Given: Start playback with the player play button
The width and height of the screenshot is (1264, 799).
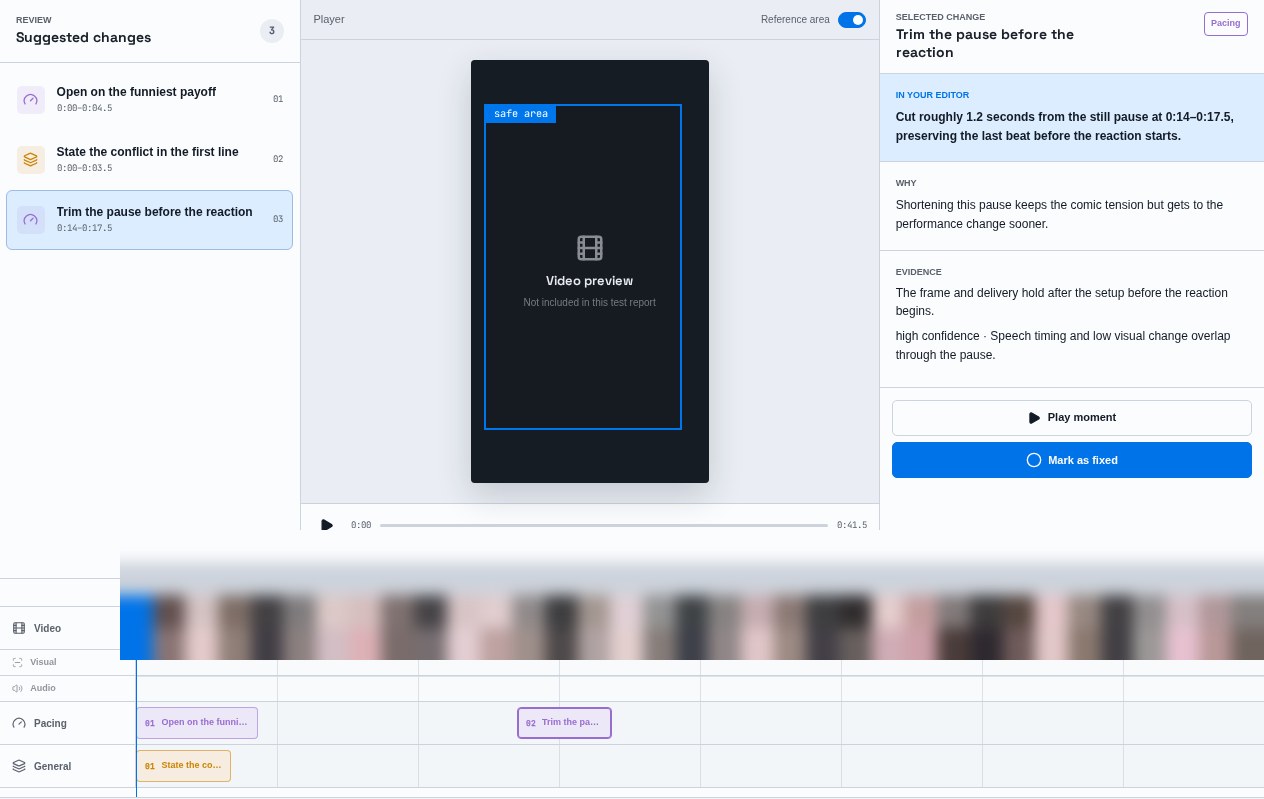Looking at the screenshot, I should pyautogui.click(x=327, y=525).
